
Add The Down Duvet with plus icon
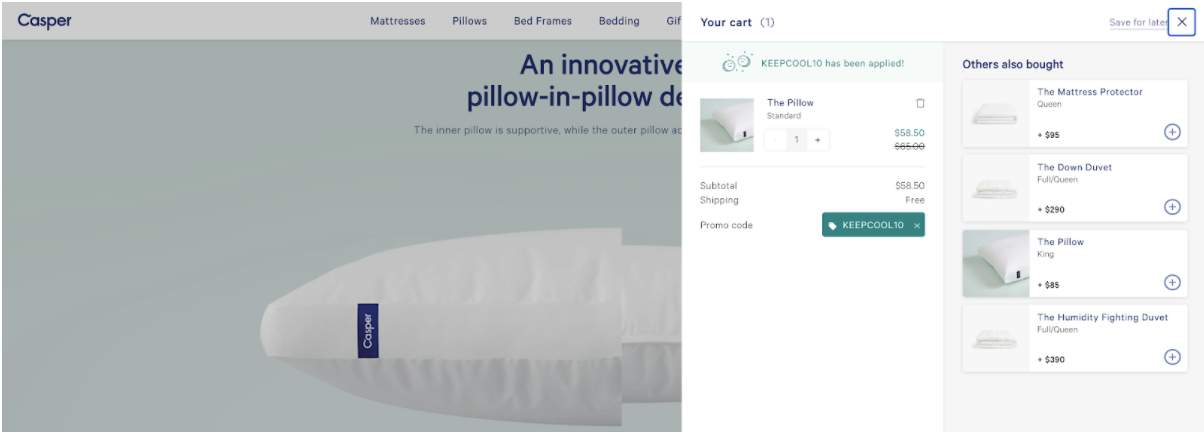(1172, 207)
